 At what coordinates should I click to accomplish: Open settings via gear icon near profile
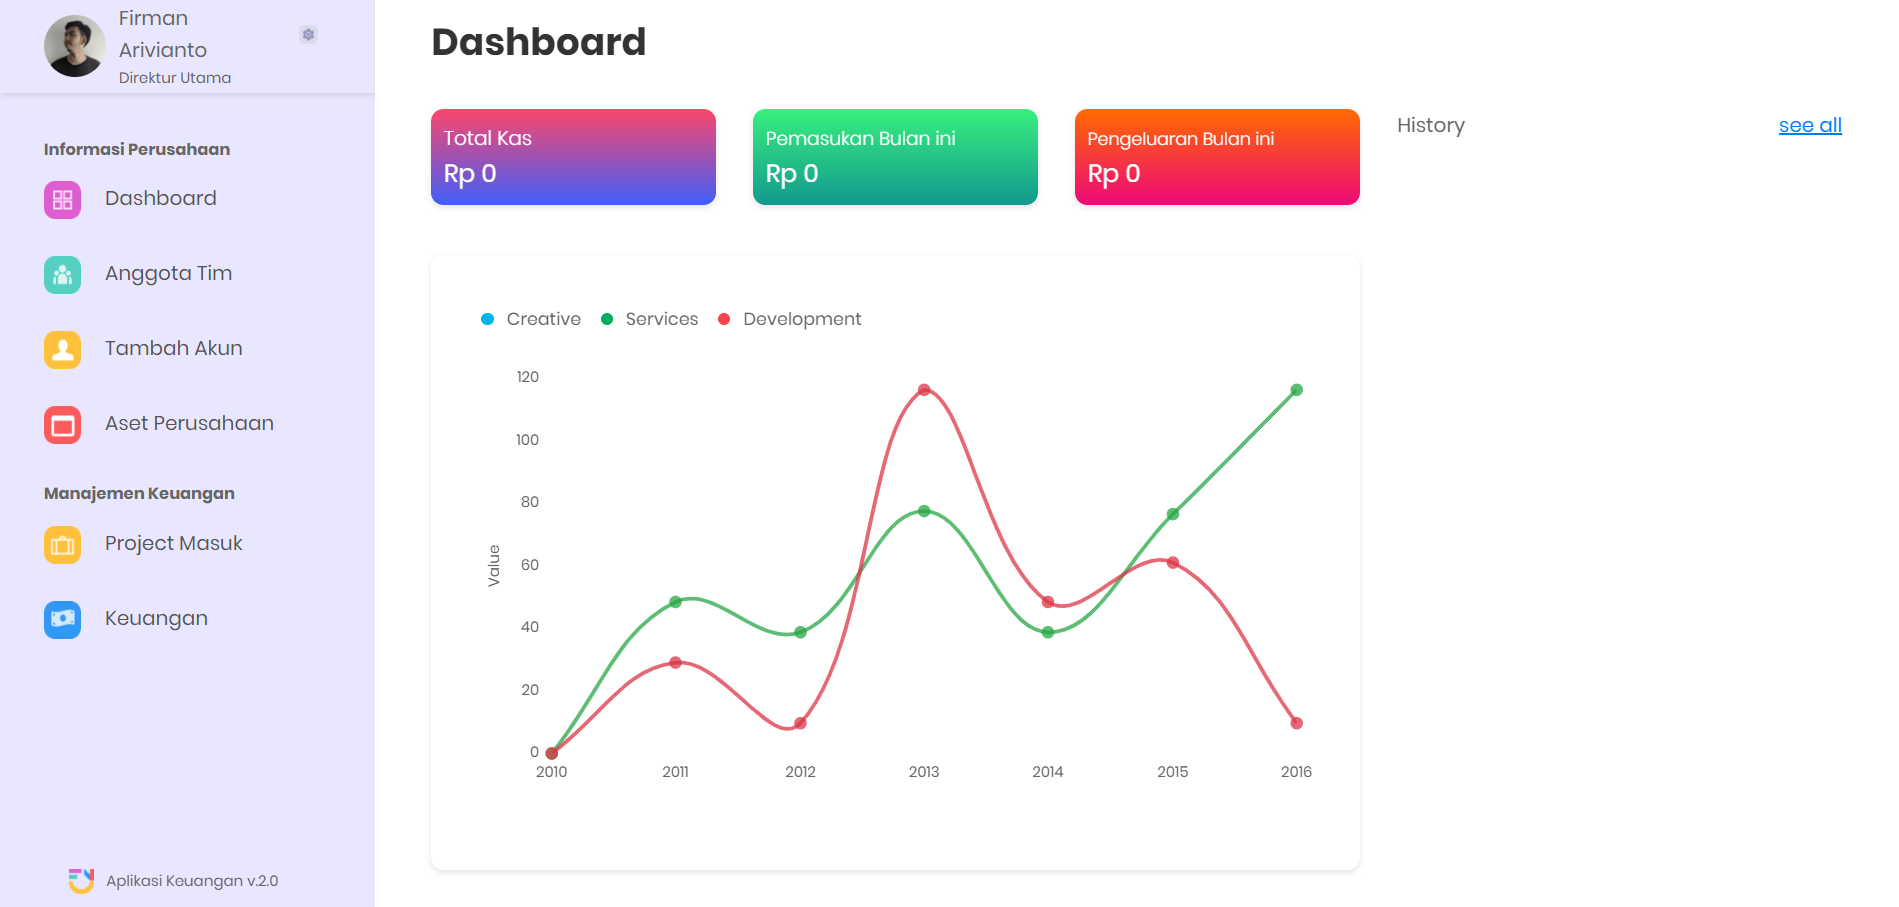click(x=308, y=35)
